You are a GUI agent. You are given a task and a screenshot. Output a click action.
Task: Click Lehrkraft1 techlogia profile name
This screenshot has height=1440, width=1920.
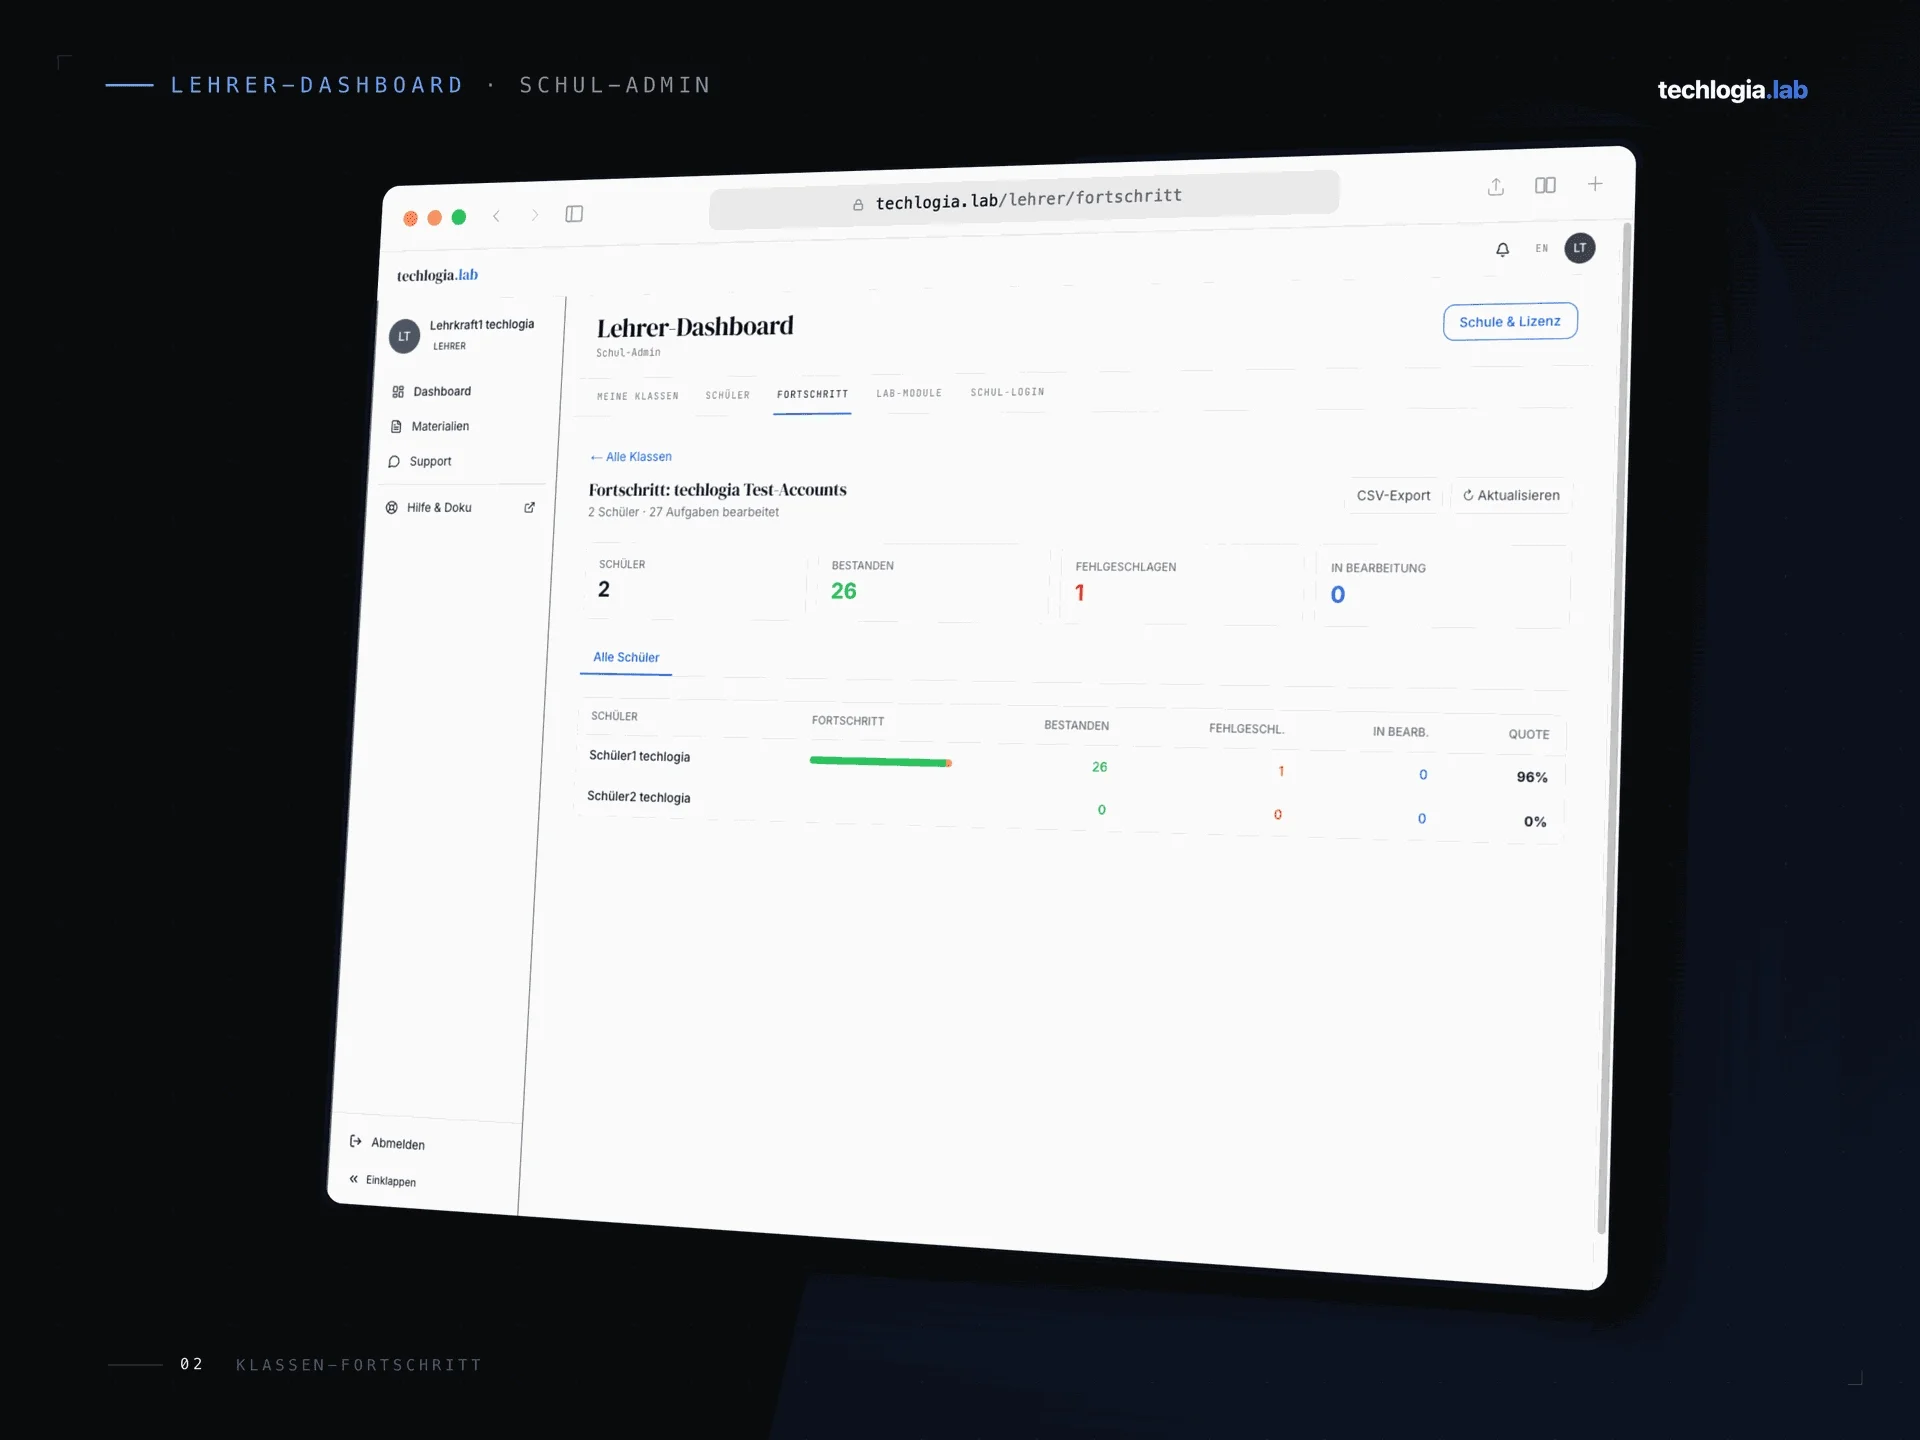pyautogui.click(x=481, y=325)
